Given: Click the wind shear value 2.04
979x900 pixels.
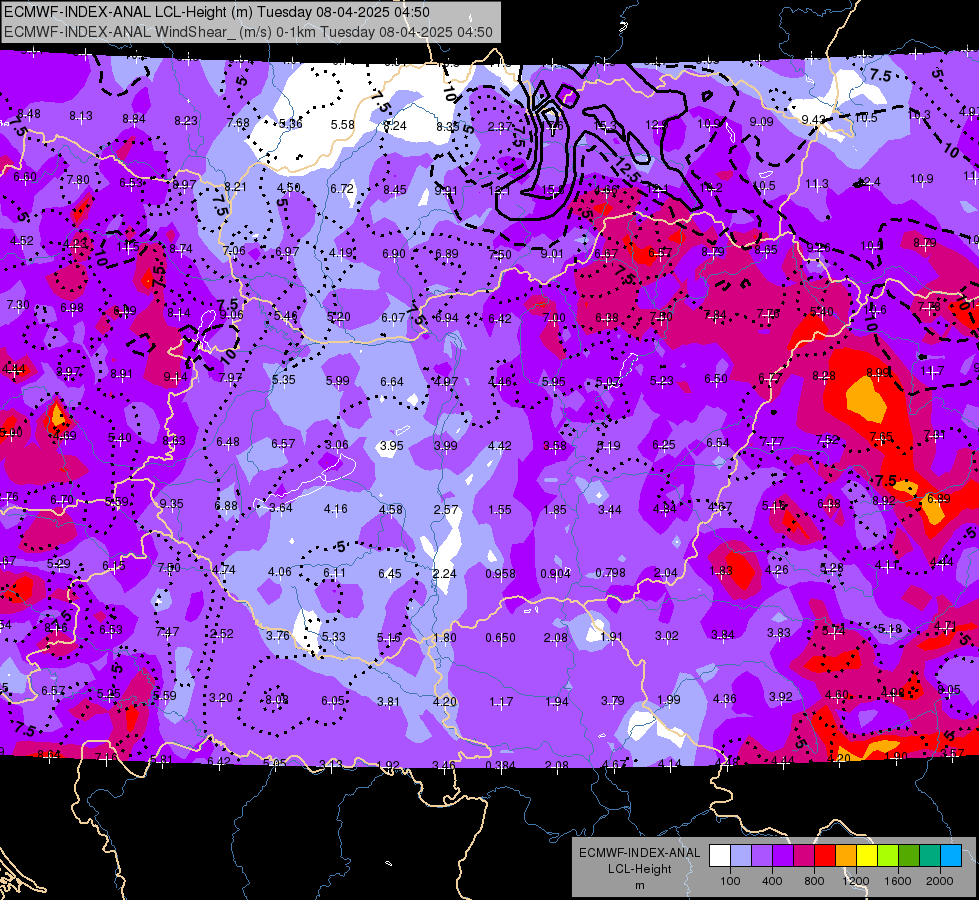Looking at the screenshot, I should tap(665, 573).
